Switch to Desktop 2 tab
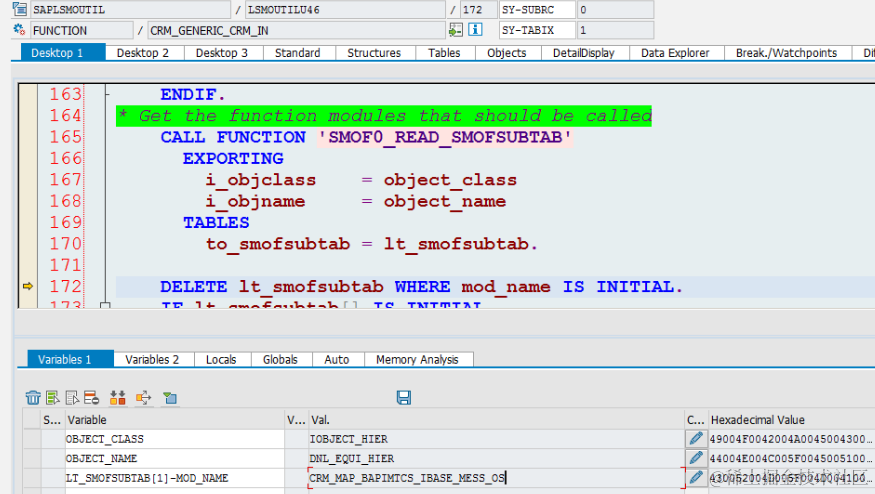The width and height of the screenshot is (875, 494). click(x=143, y=53)
